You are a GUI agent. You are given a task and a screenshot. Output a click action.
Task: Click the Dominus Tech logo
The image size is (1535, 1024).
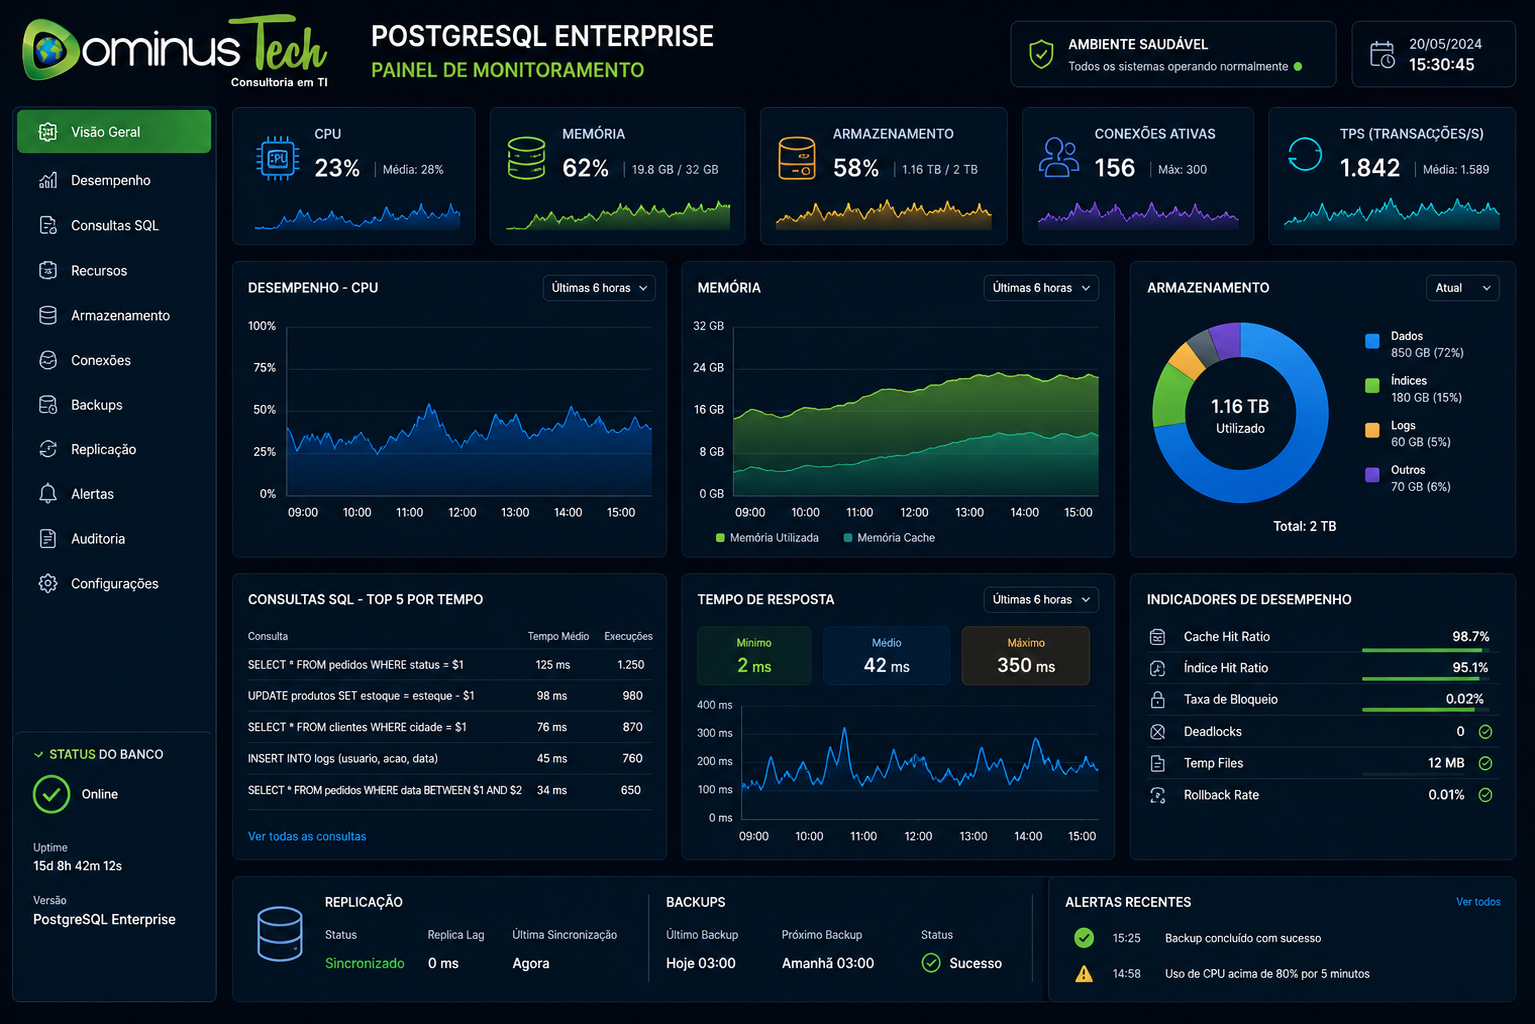pos(175,50)
